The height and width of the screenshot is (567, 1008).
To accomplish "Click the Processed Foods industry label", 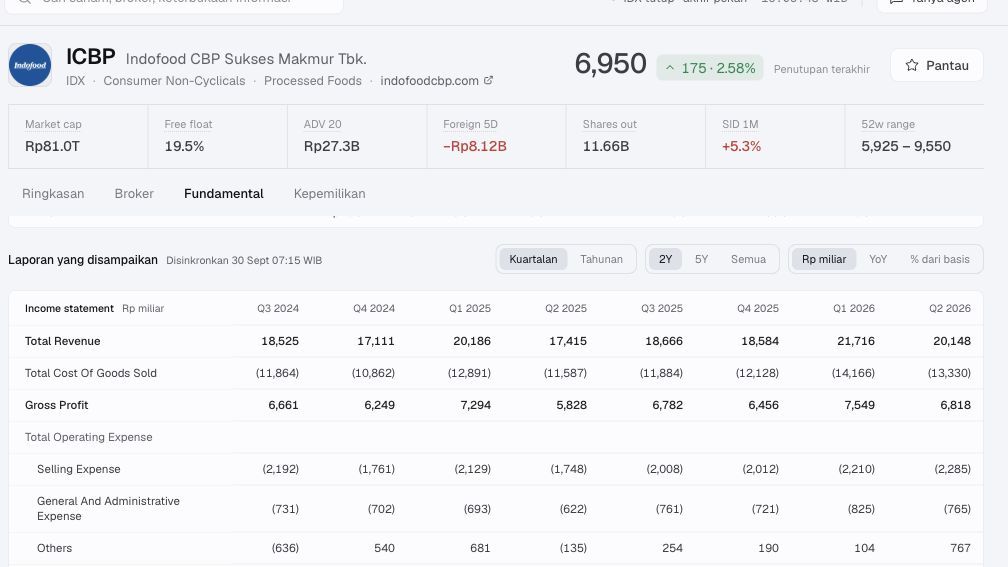I will click(313, 81).
